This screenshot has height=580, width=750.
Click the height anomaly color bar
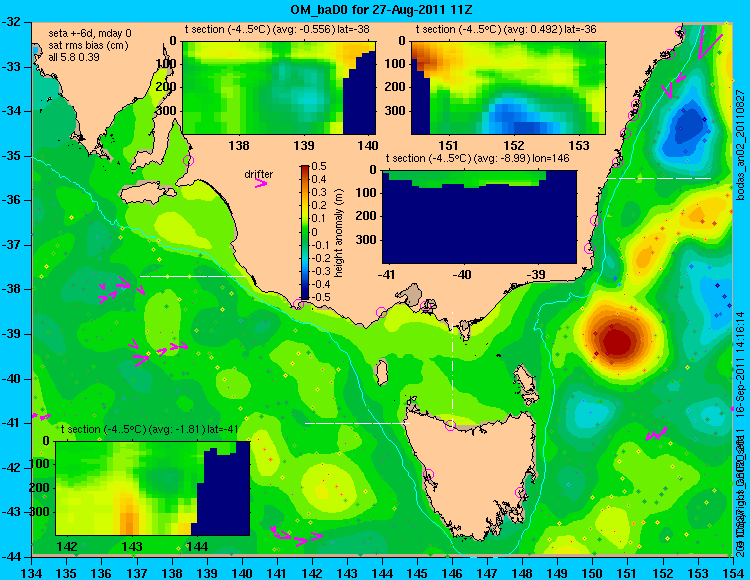coord(305,232)
